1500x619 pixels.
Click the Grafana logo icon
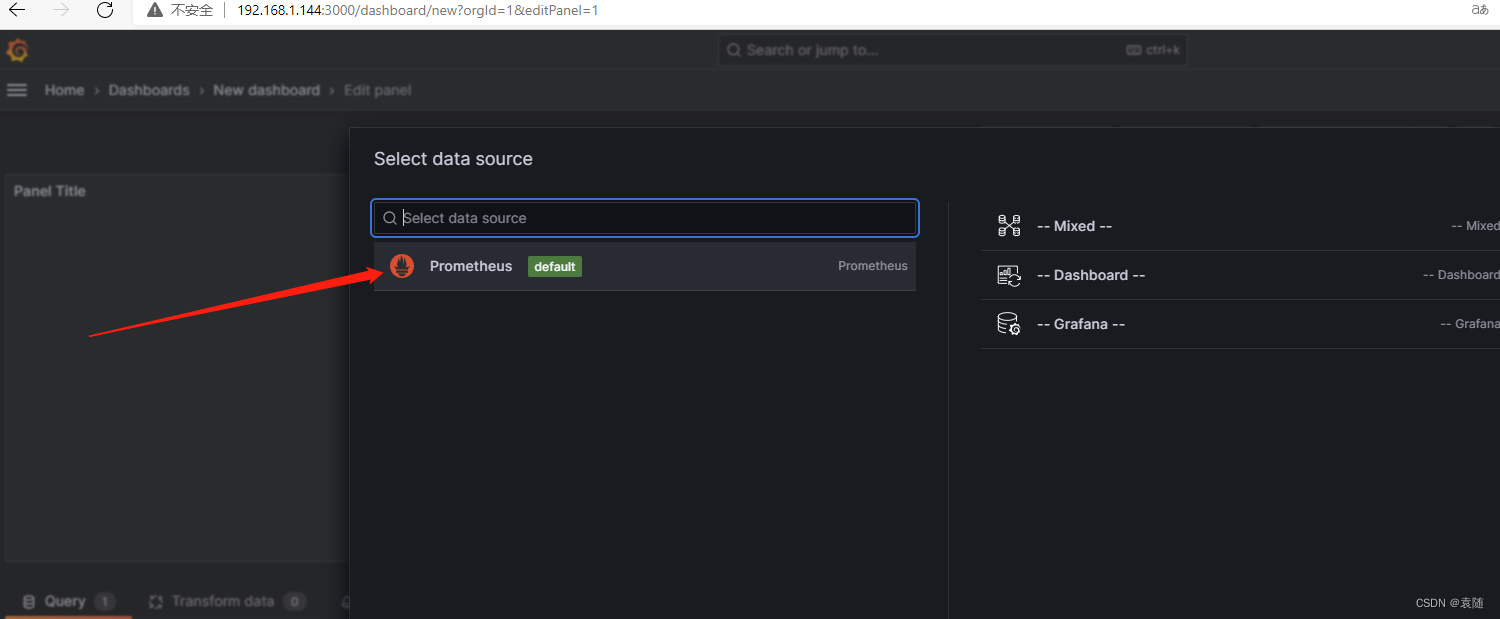point(17,50)
